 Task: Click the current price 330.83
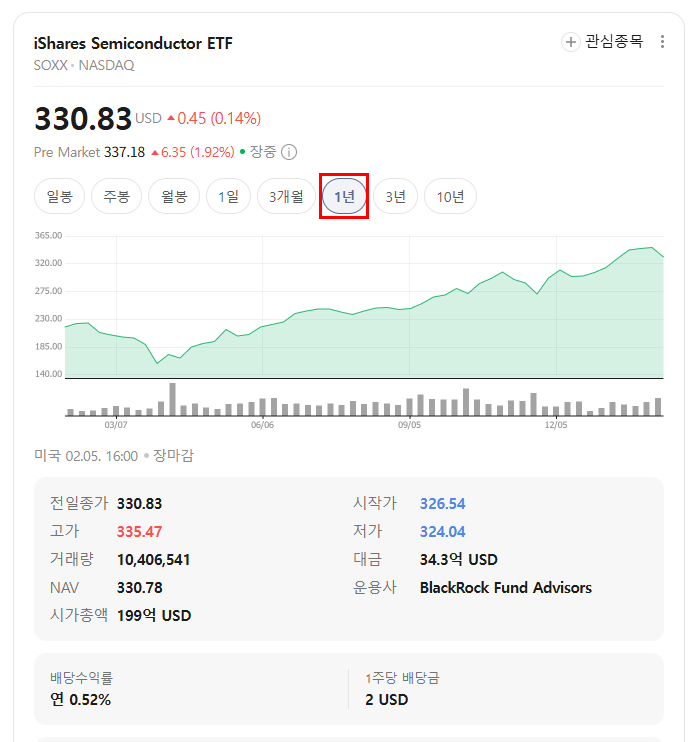point(83,118)
